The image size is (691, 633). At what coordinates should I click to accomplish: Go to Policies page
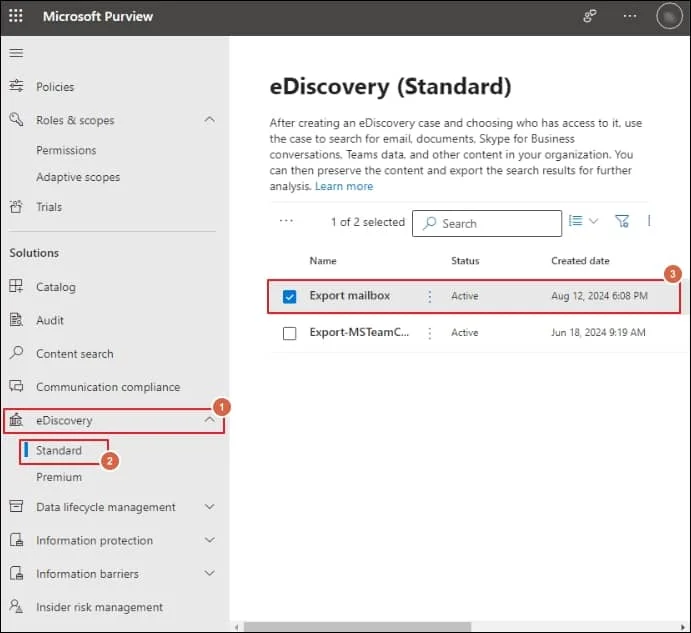click(x=55, y=87)
